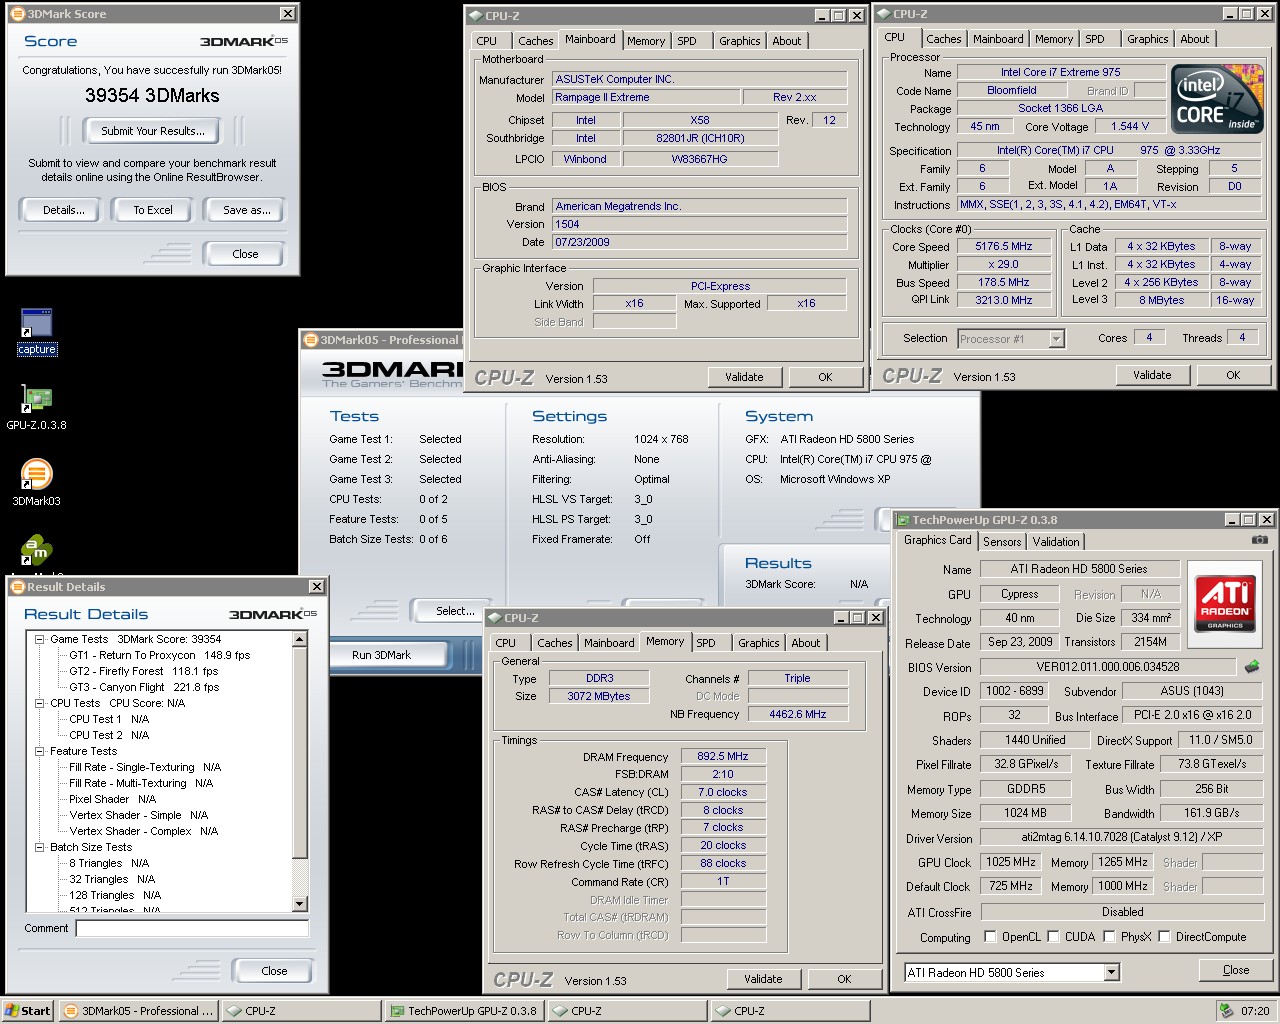Image resolution: width=1280 pixels, height=1024 pixels.
Task: Click the Result Details scrollbar up arrow
Action: 300,639
